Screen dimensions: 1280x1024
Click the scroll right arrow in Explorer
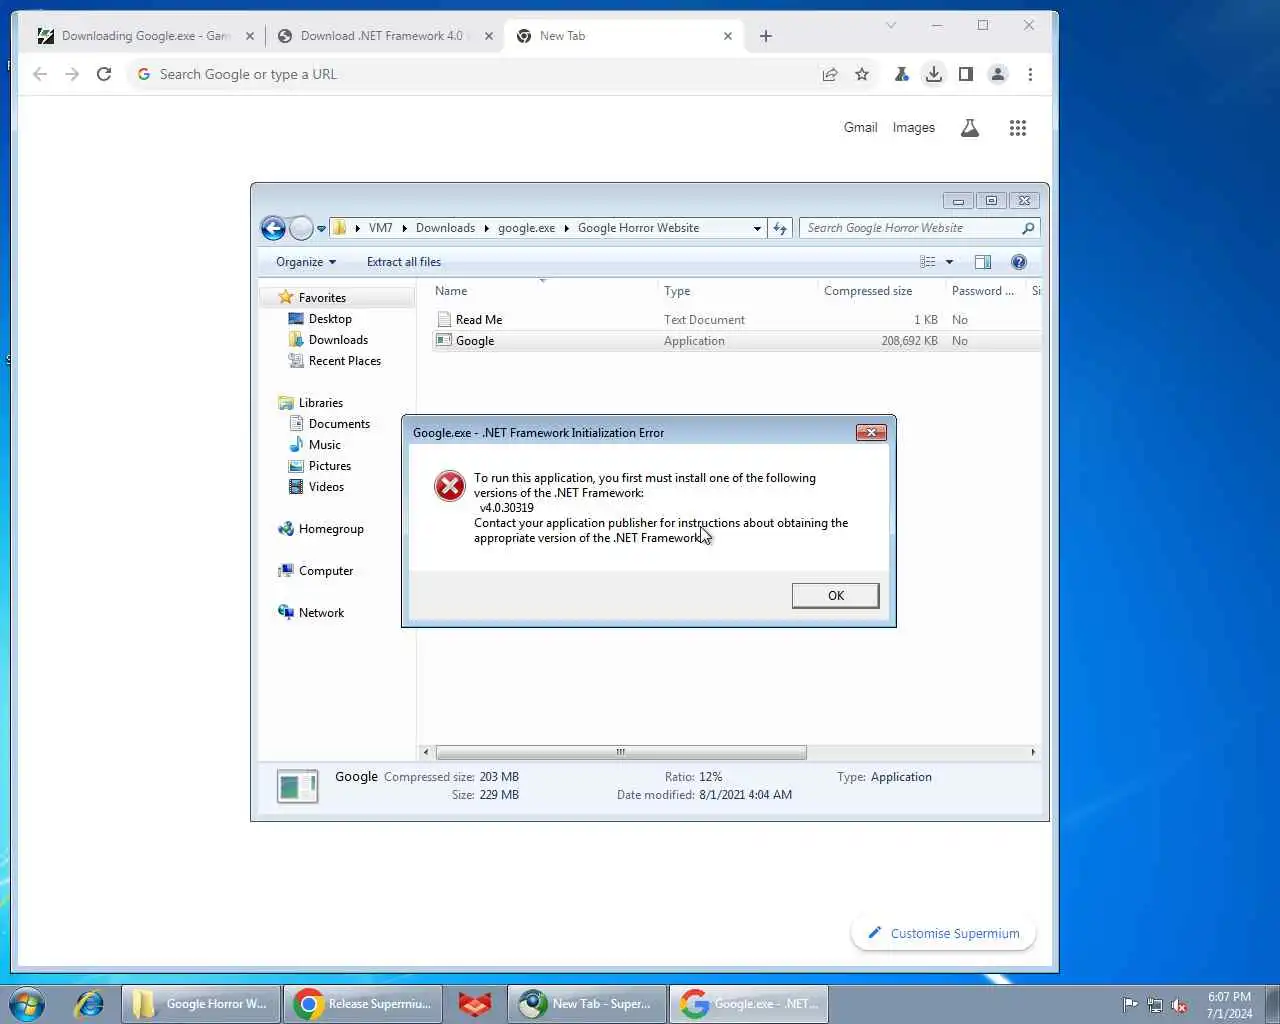(1033, 752)
